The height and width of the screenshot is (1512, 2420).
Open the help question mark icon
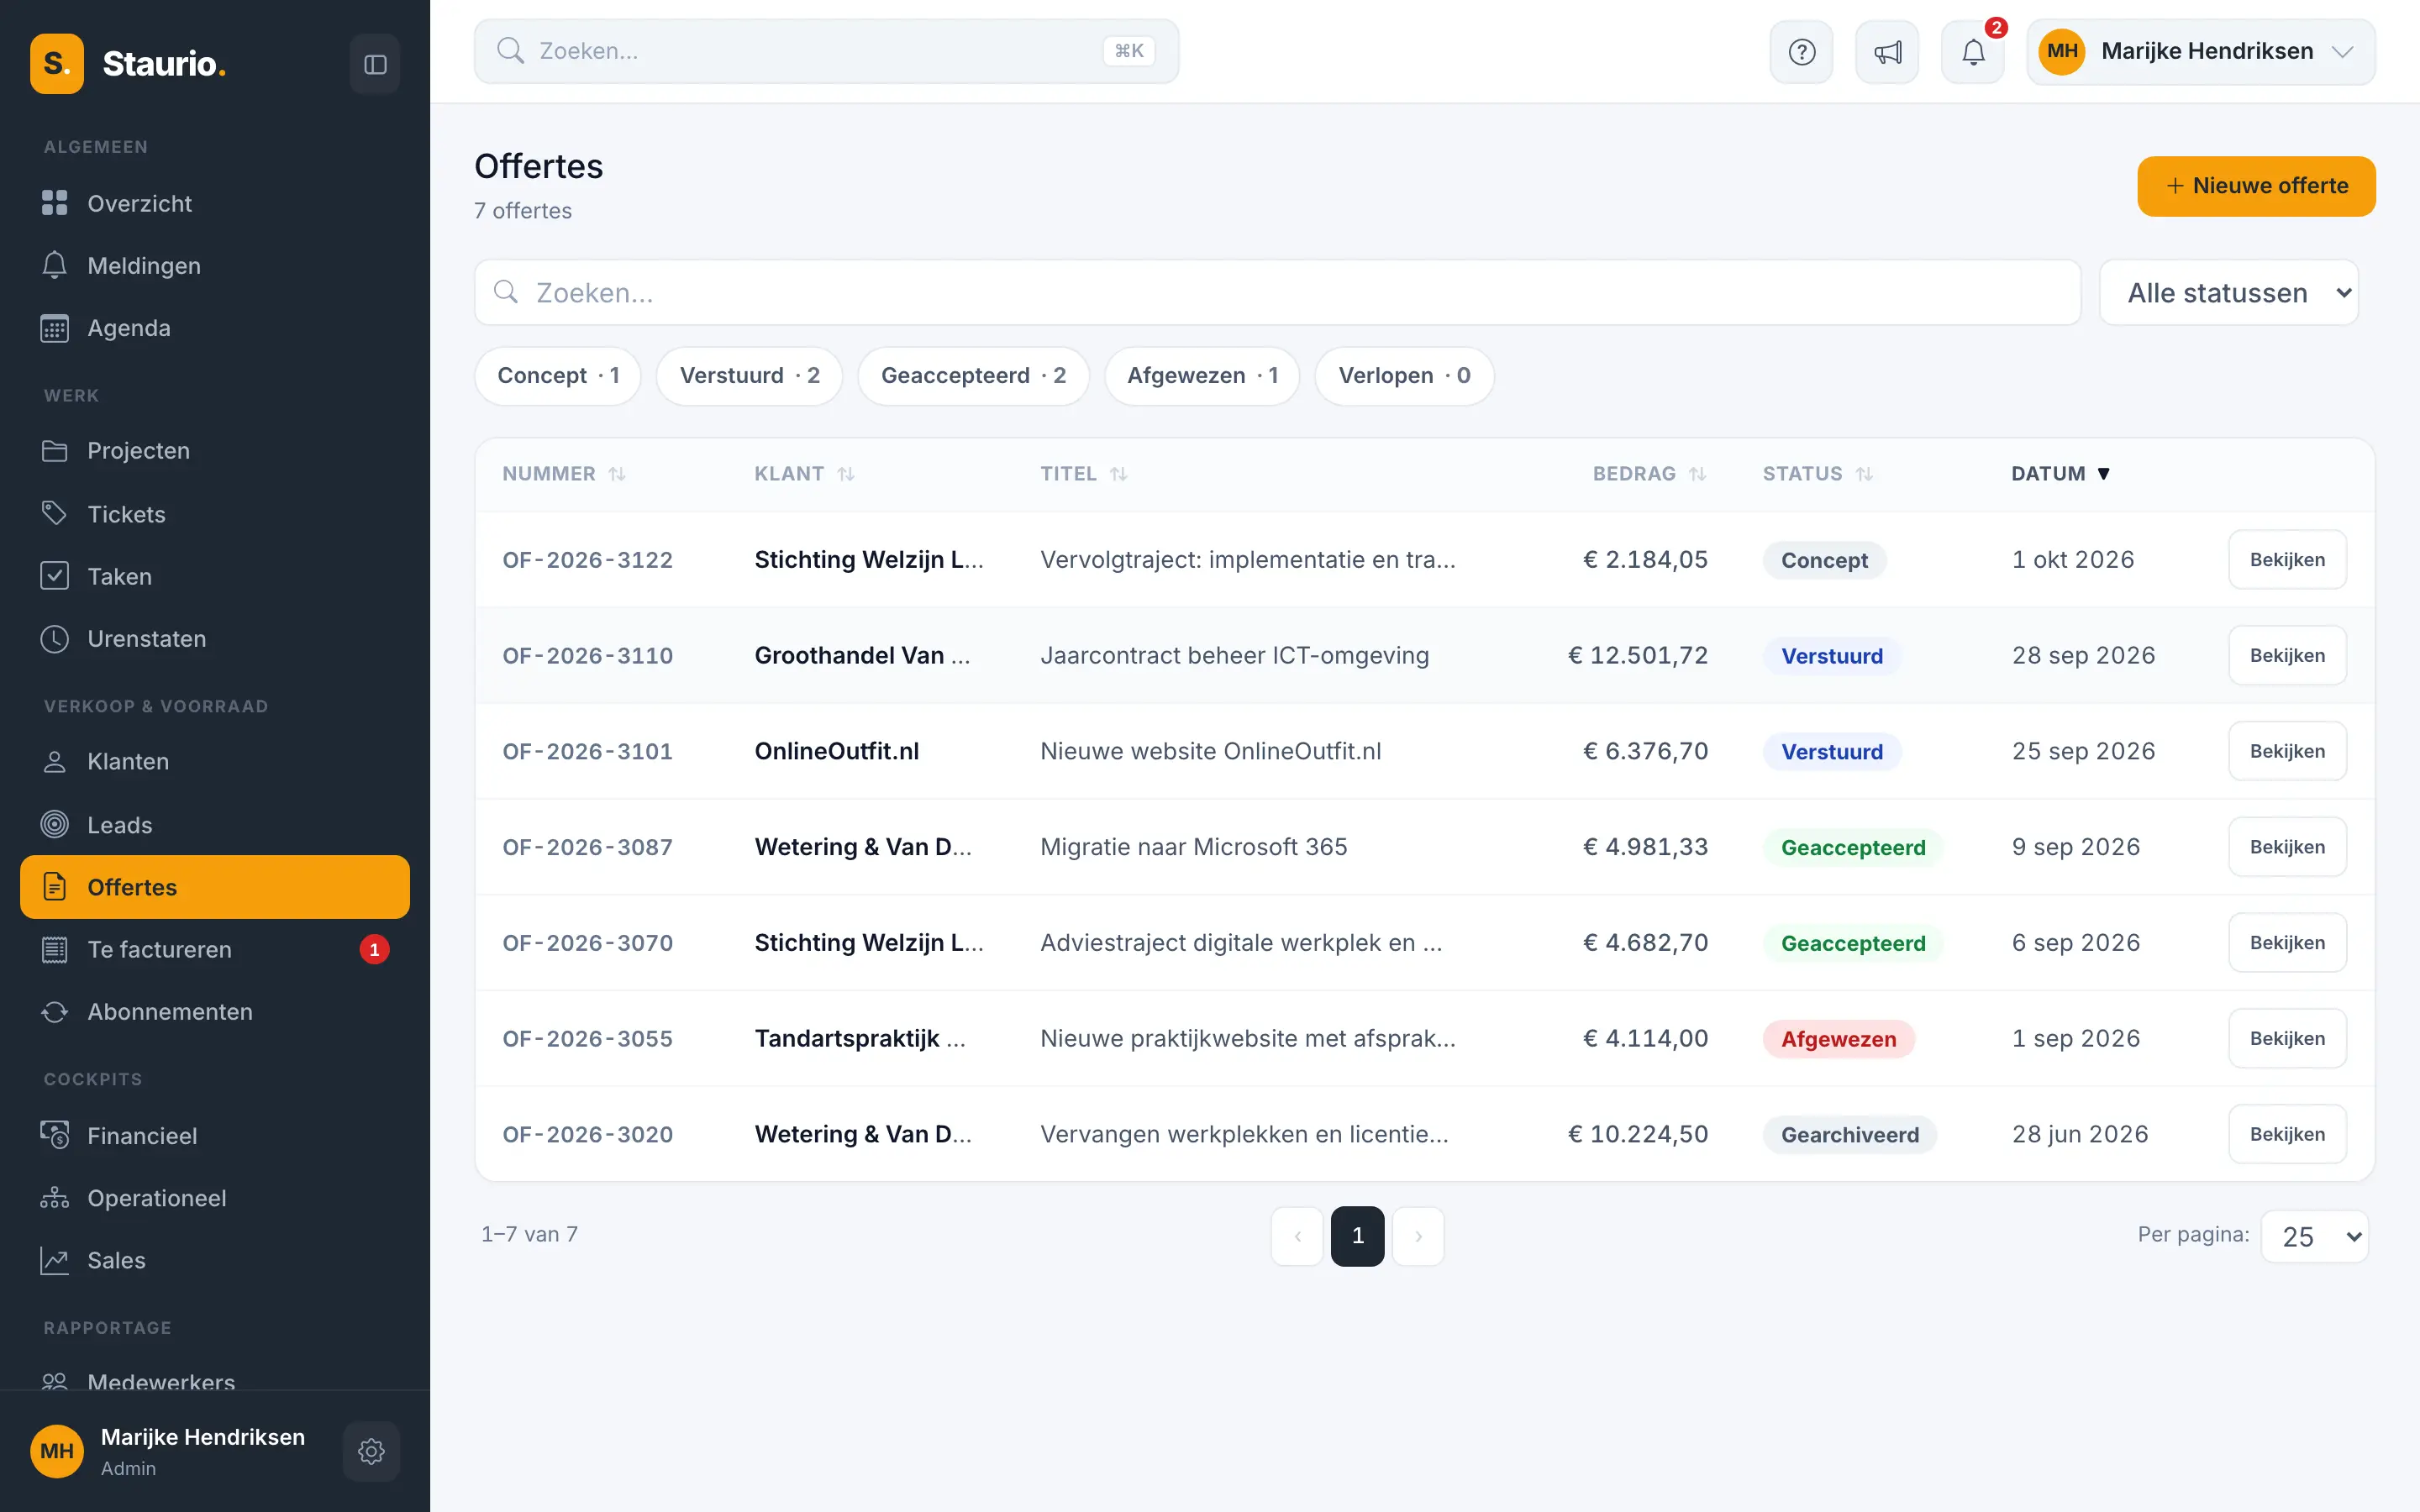tap(1801, 52)
